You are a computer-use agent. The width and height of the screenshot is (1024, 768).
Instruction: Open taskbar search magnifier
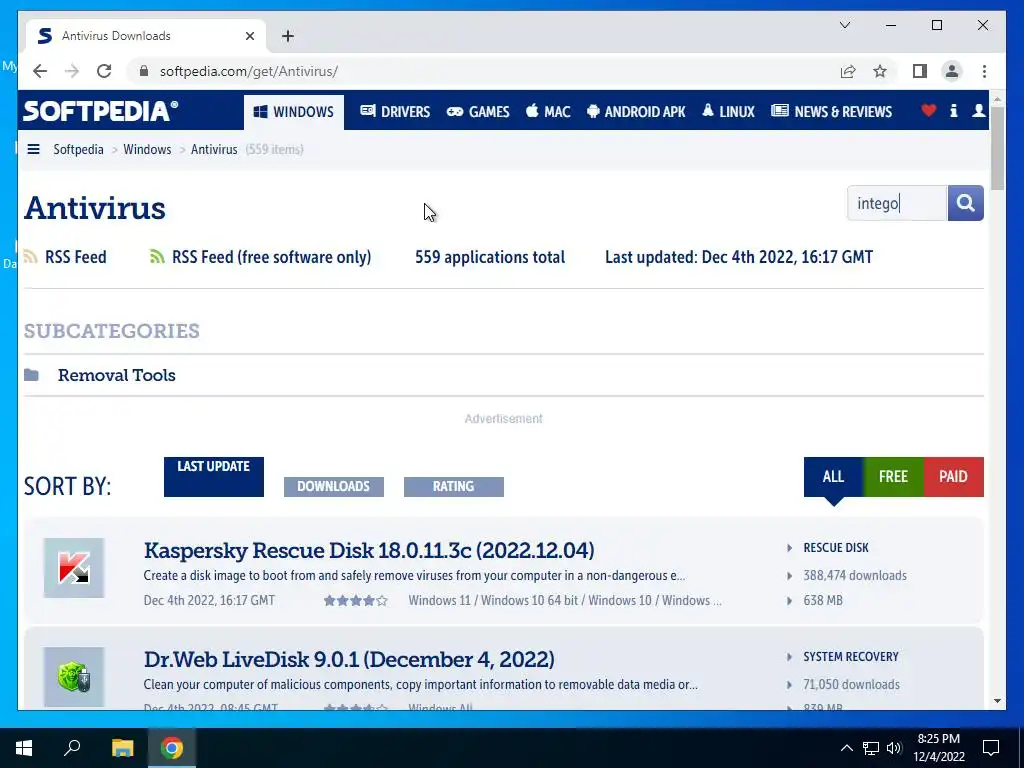[x=72, y=748]
